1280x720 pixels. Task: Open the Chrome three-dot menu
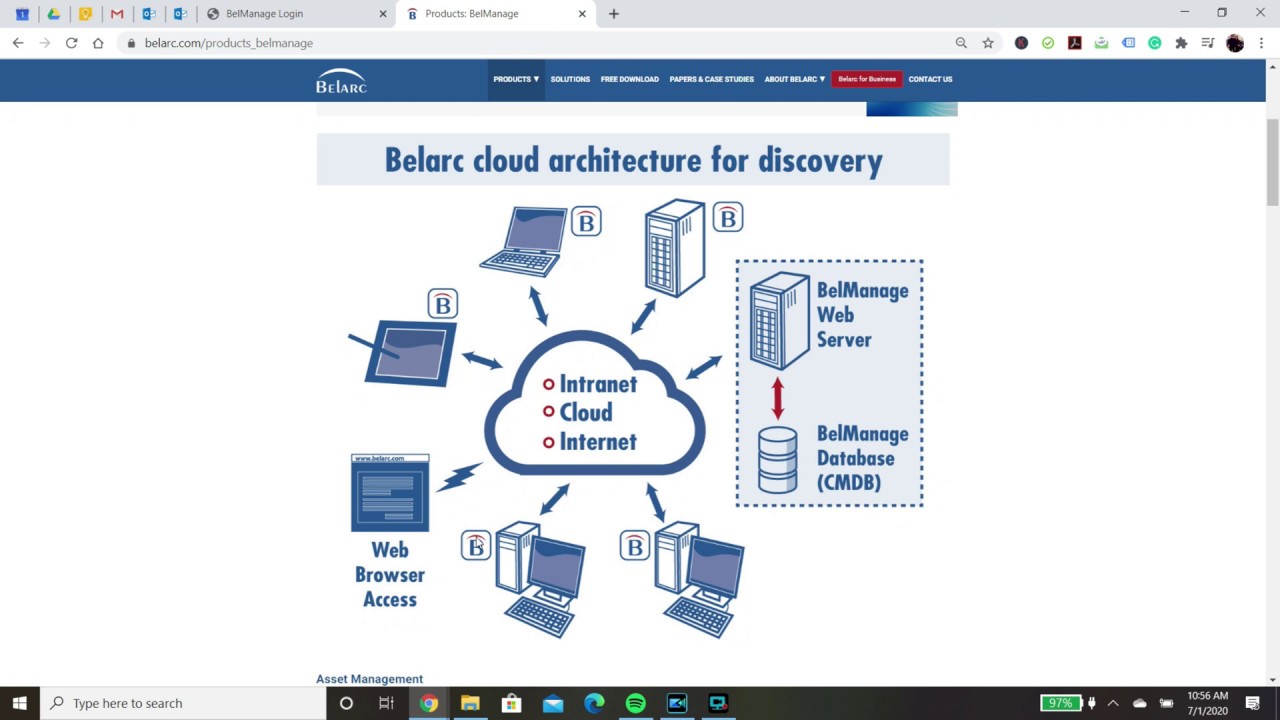pos(1261,43)
